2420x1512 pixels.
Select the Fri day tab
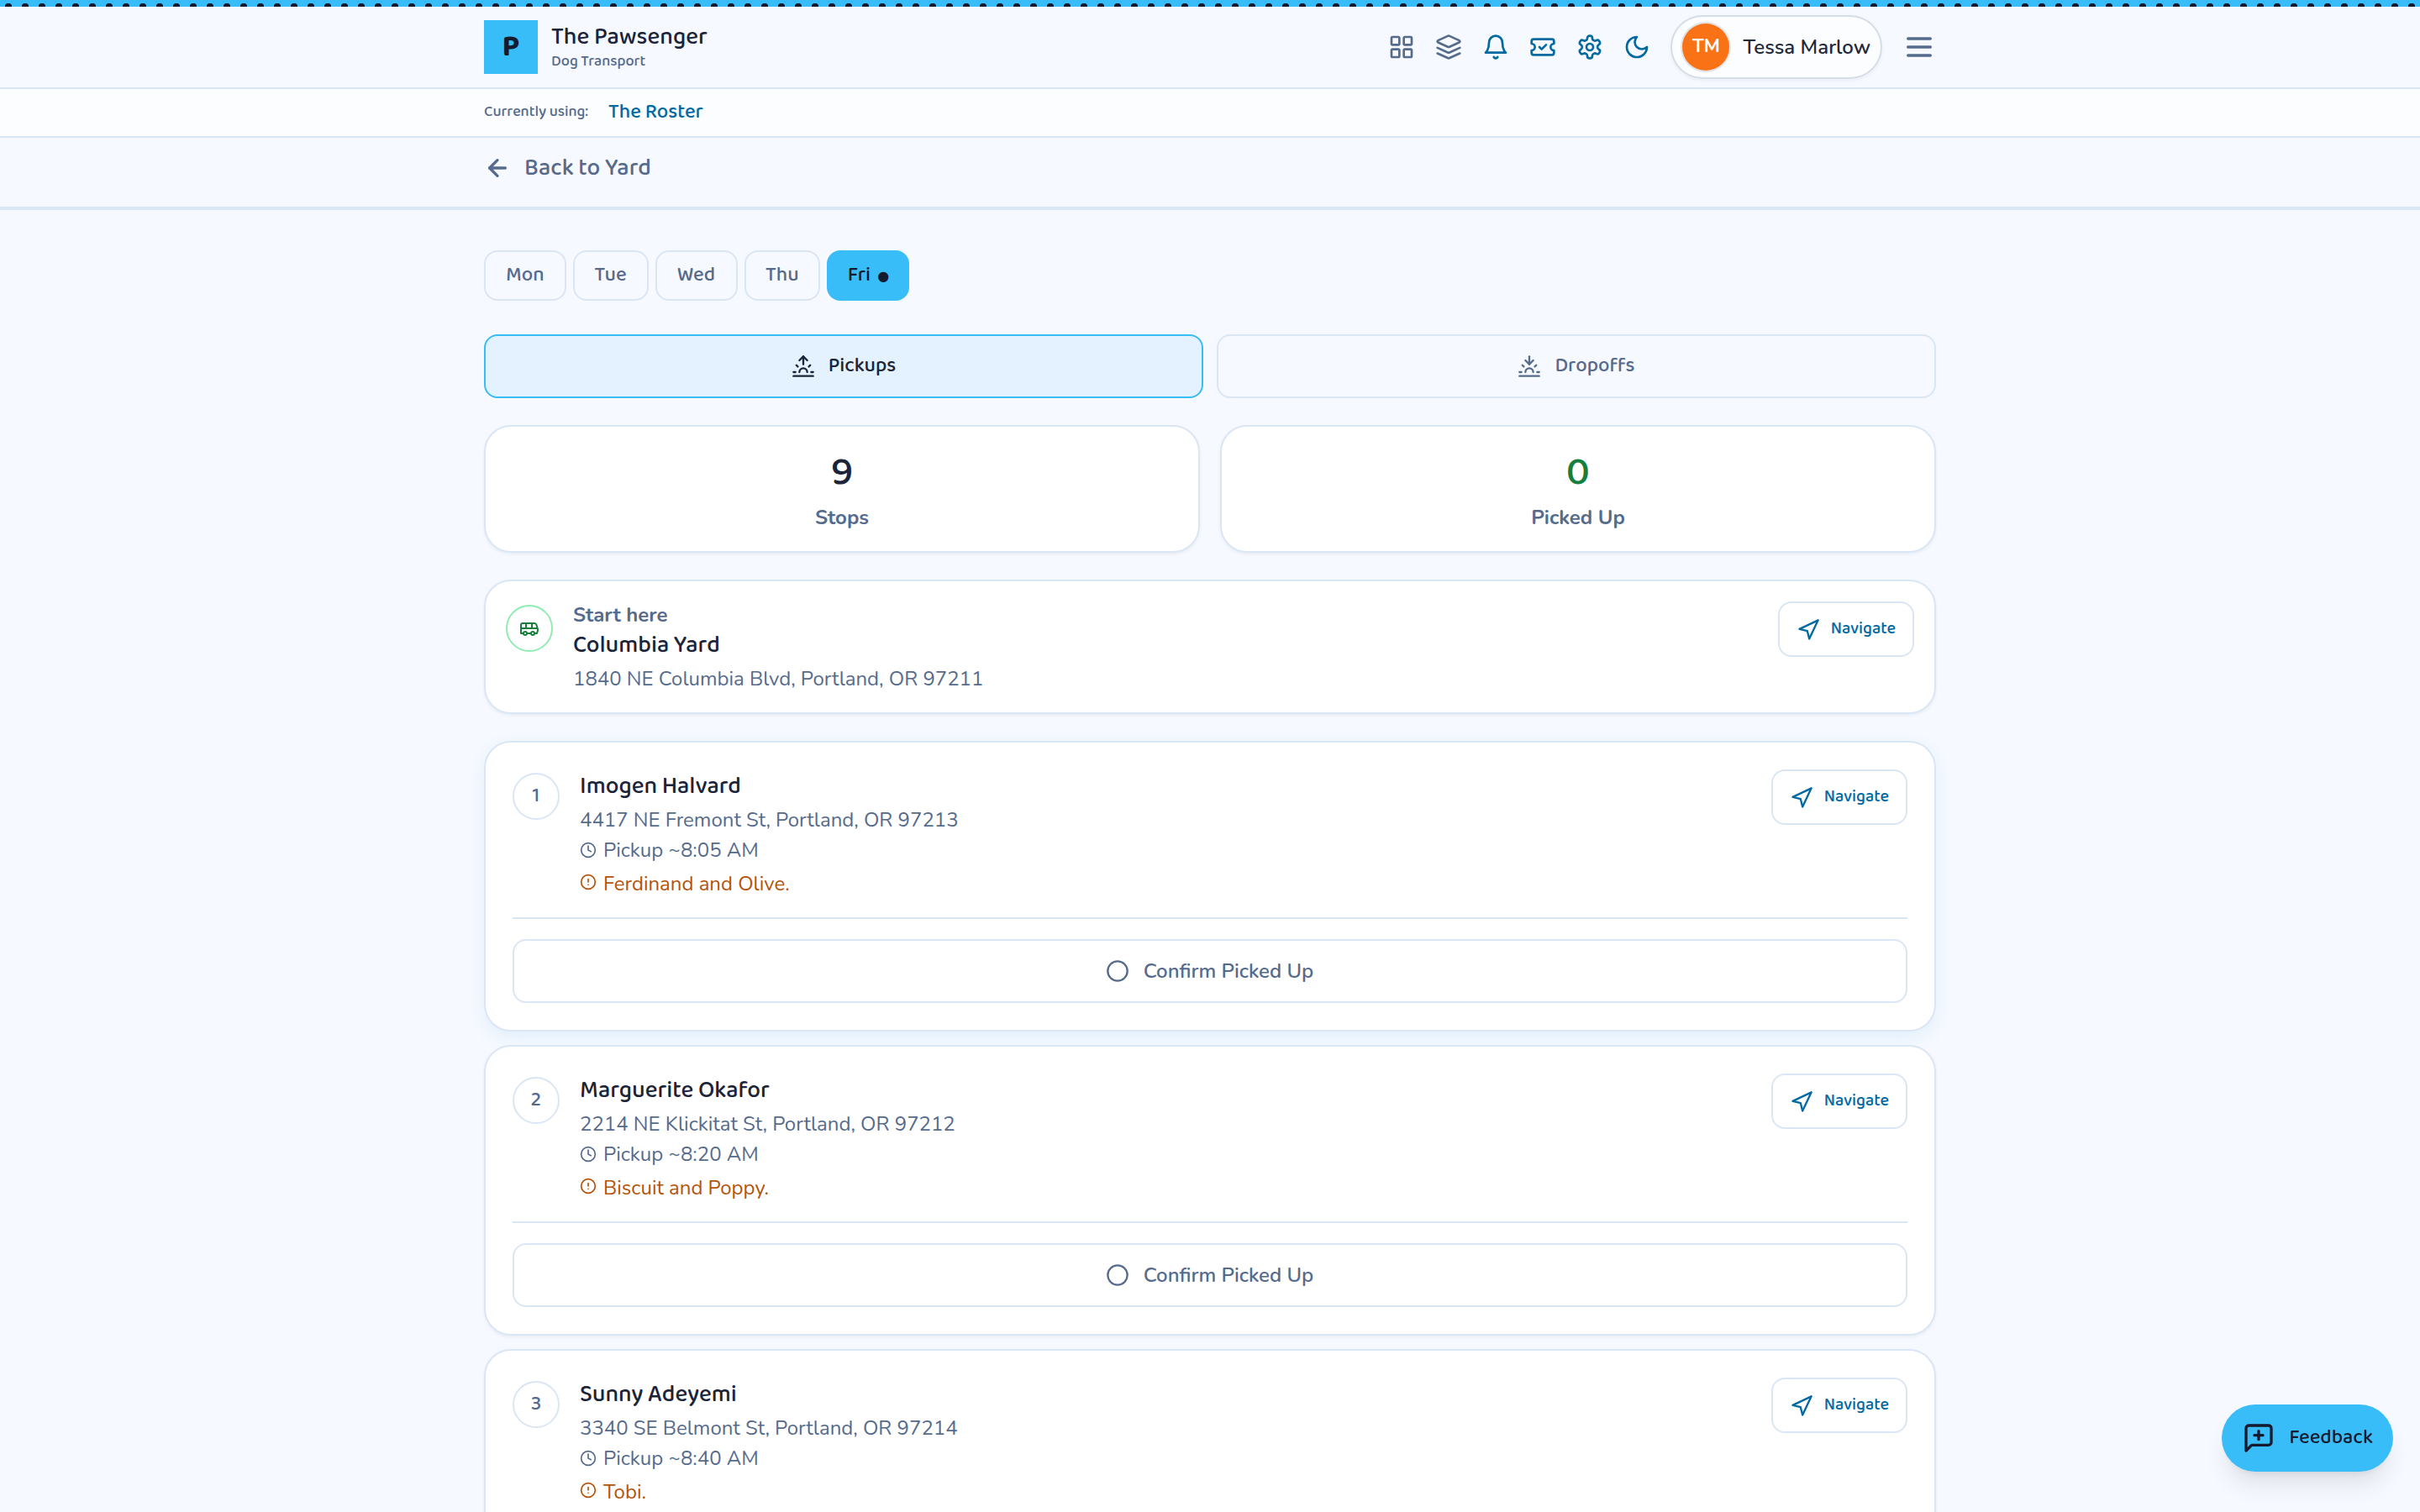[x=867, y=275]
